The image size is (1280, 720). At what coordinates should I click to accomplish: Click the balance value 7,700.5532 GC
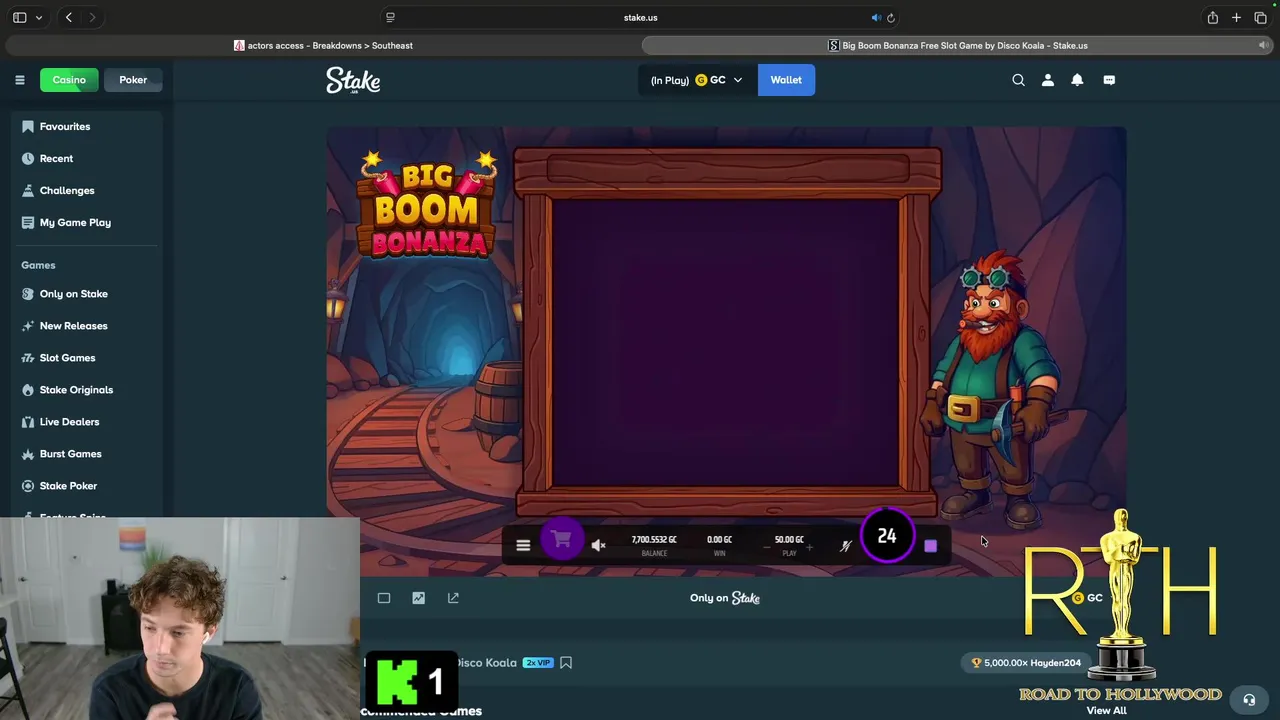pyautogui.click(x=654, y=540)
